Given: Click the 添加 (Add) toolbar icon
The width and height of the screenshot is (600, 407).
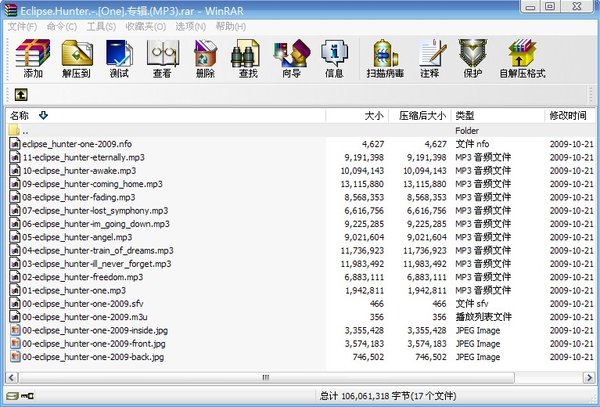Looking at the screenshot, I should [33, 53].
